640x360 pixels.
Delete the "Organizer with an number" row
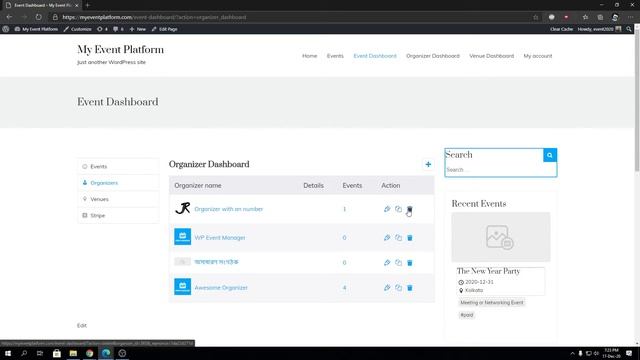[x=410, y=209]
